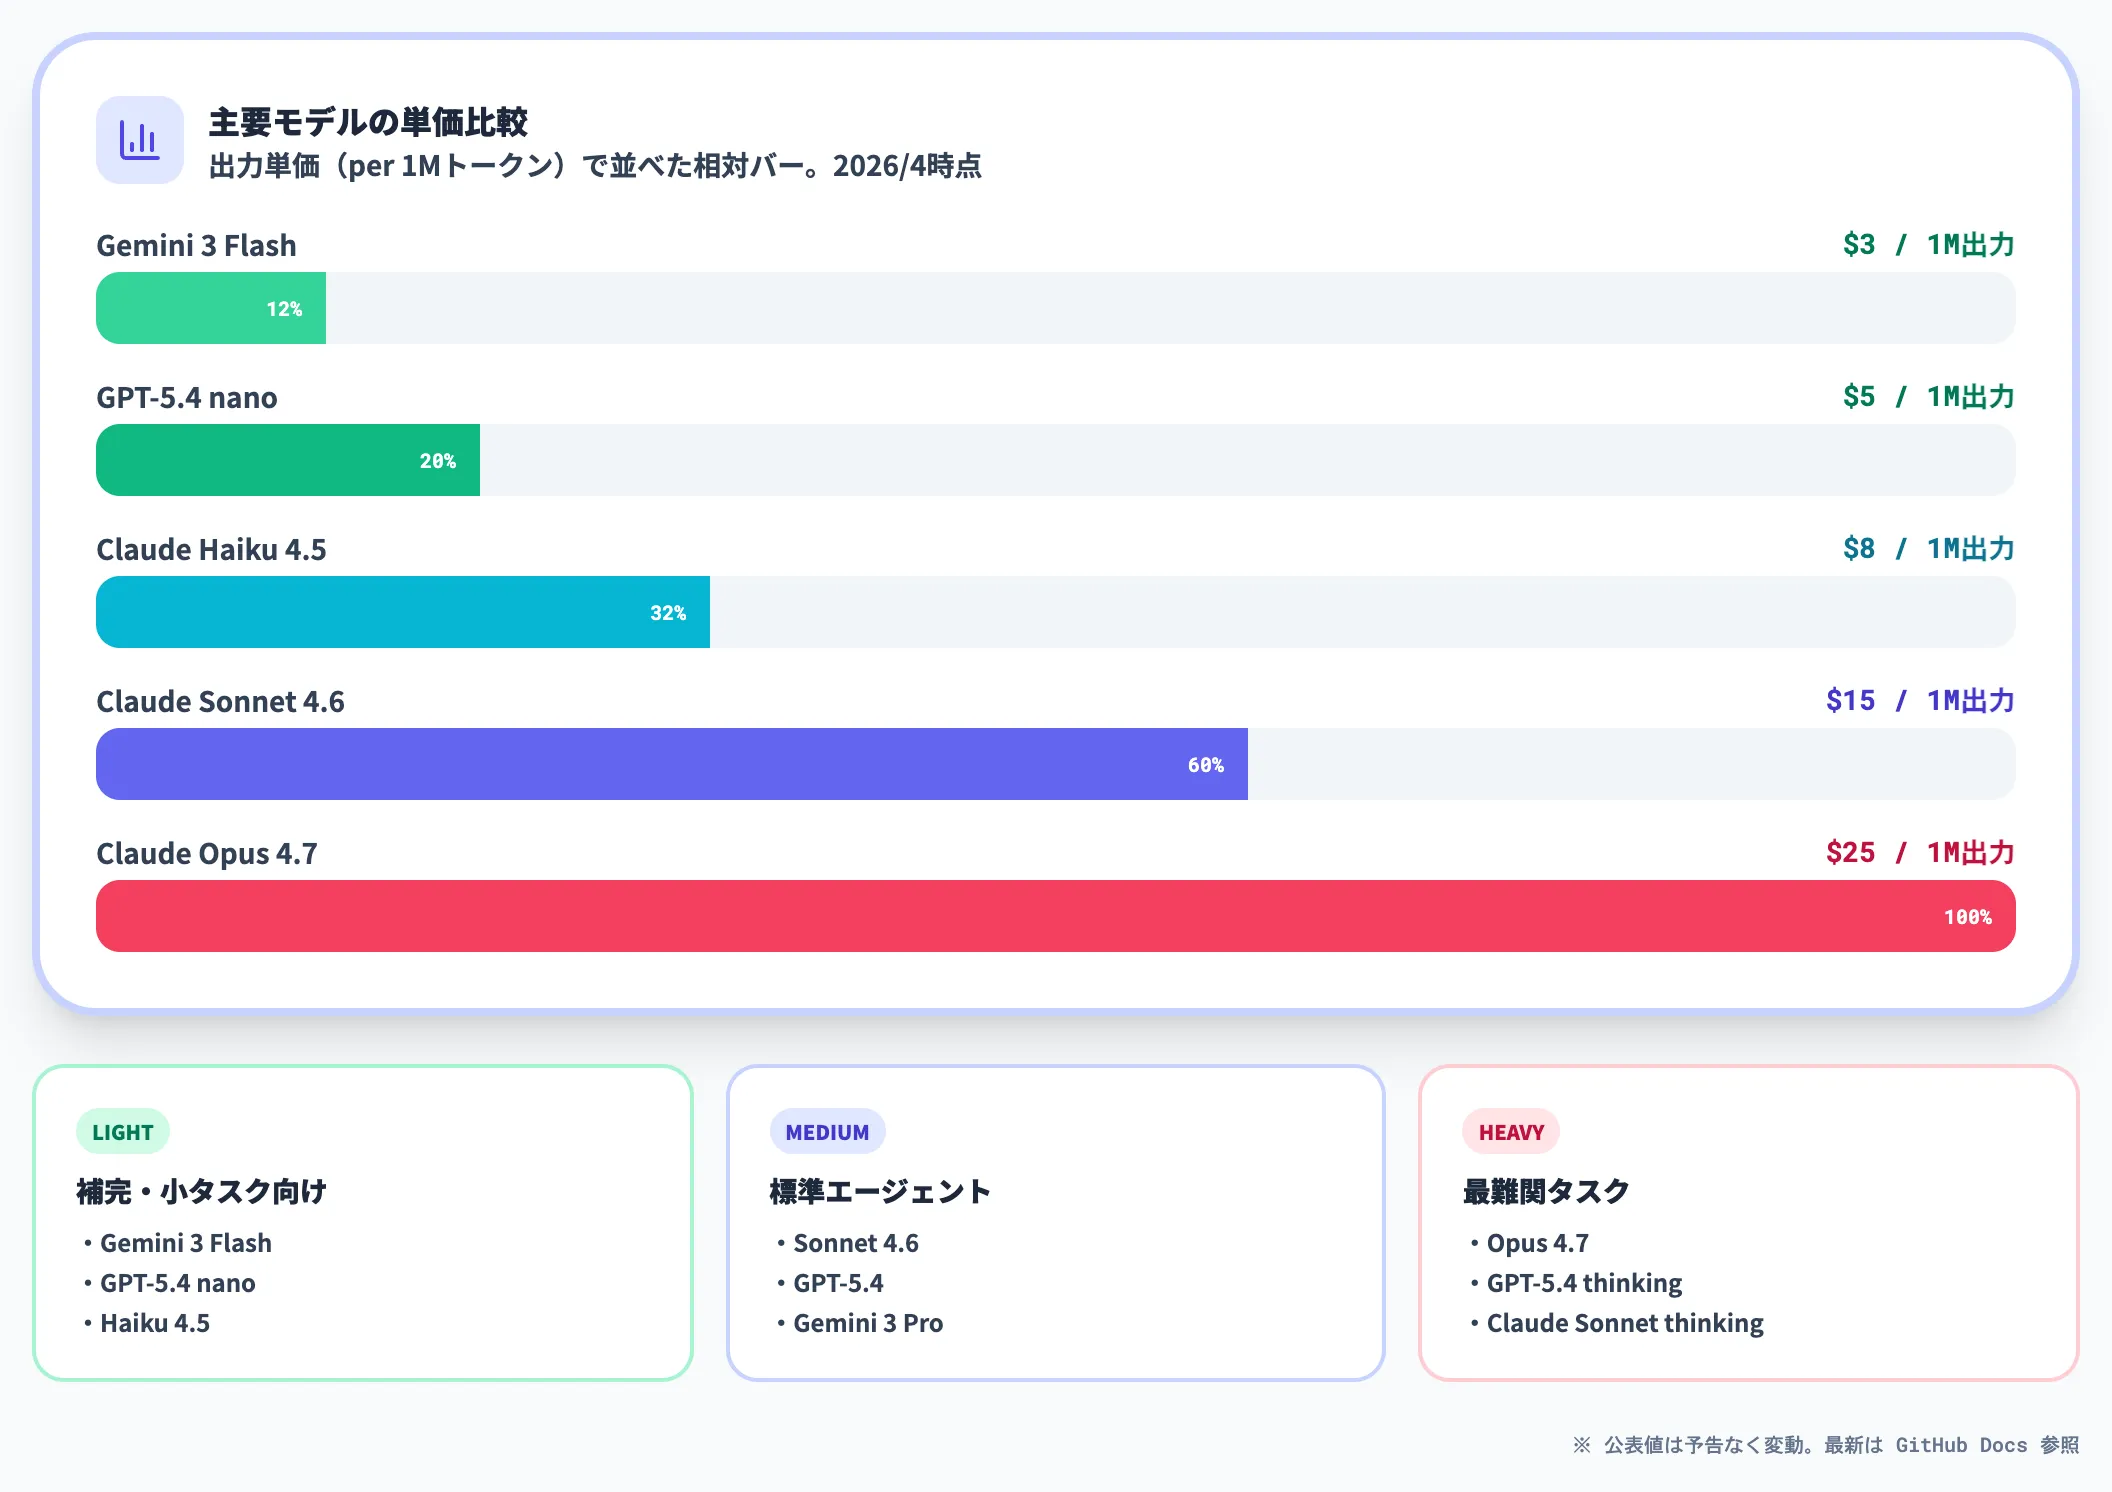
Task: Click the red Claude Opus 4.7 bar
Action: 1055,916
